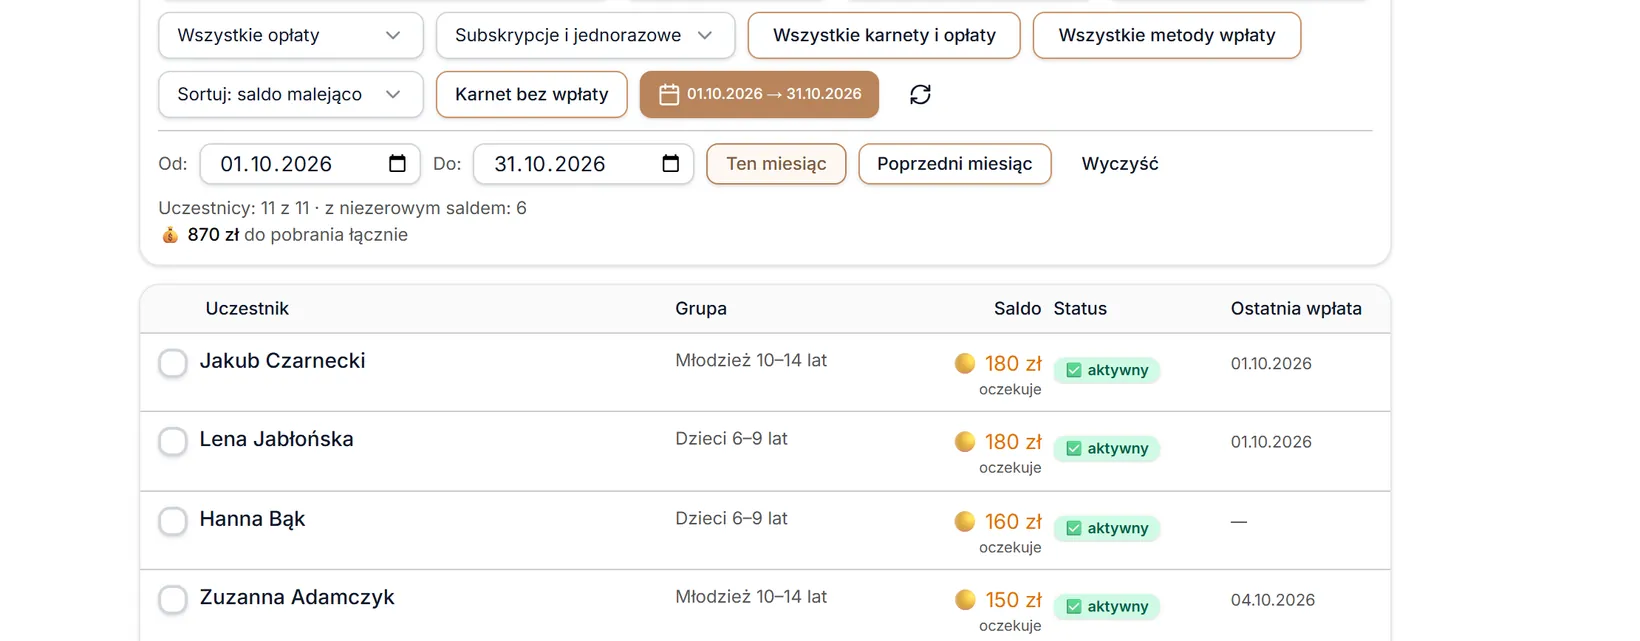
Task: Click the Uczestnicy: 11 z 11 summary line
Action: (x=342, y=208)
